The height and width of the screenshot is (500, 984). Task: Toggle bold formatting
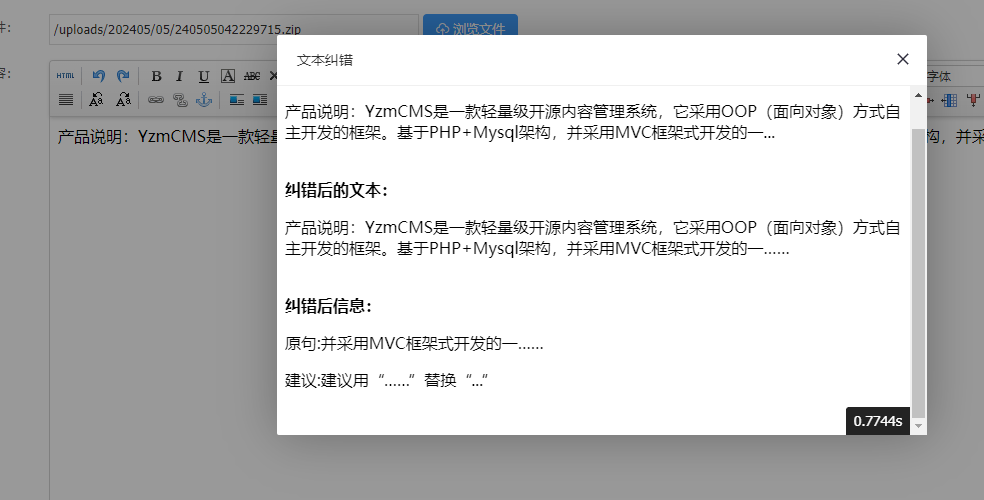point(156,76)
